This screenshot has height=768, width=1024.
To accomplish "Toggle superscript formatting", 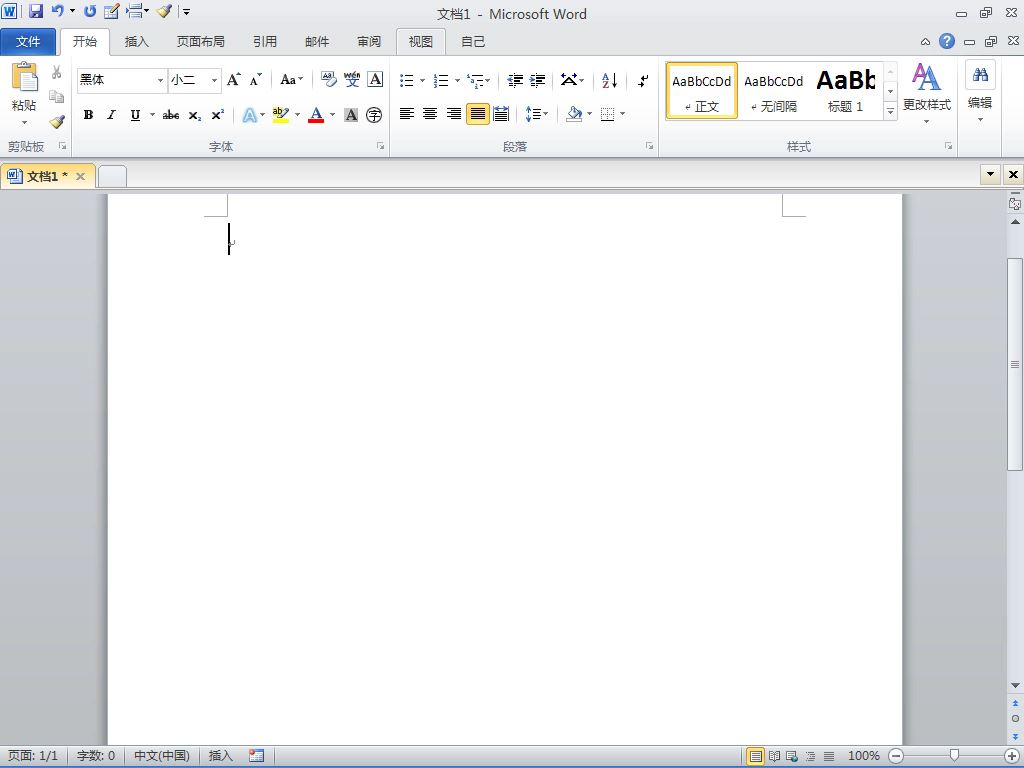I will click(217, 115).
